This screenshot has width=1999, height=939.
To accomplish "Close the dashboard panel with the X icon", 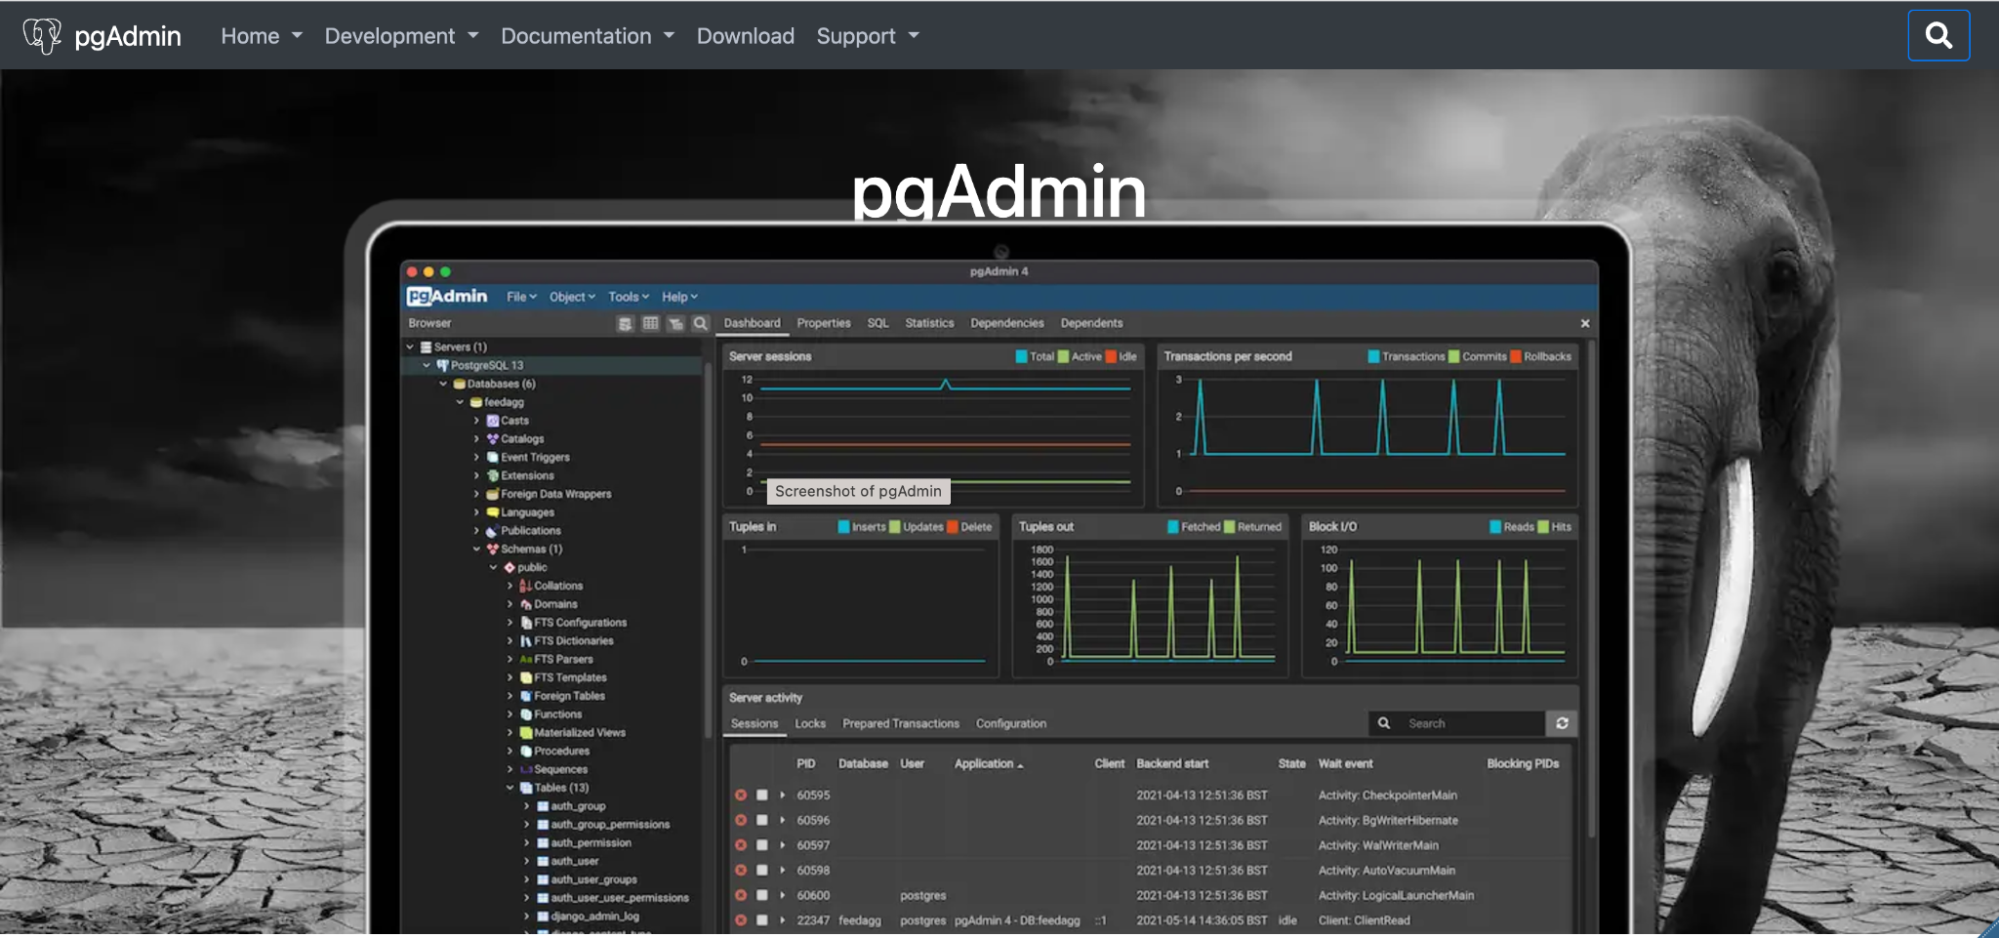I will point(1584,323).
